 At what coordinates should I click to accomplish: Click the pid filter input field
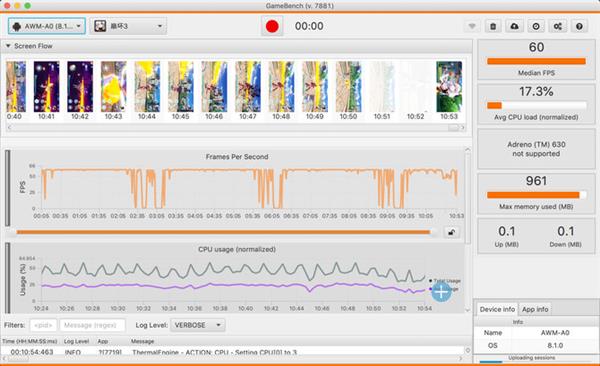tap(43, 325)
